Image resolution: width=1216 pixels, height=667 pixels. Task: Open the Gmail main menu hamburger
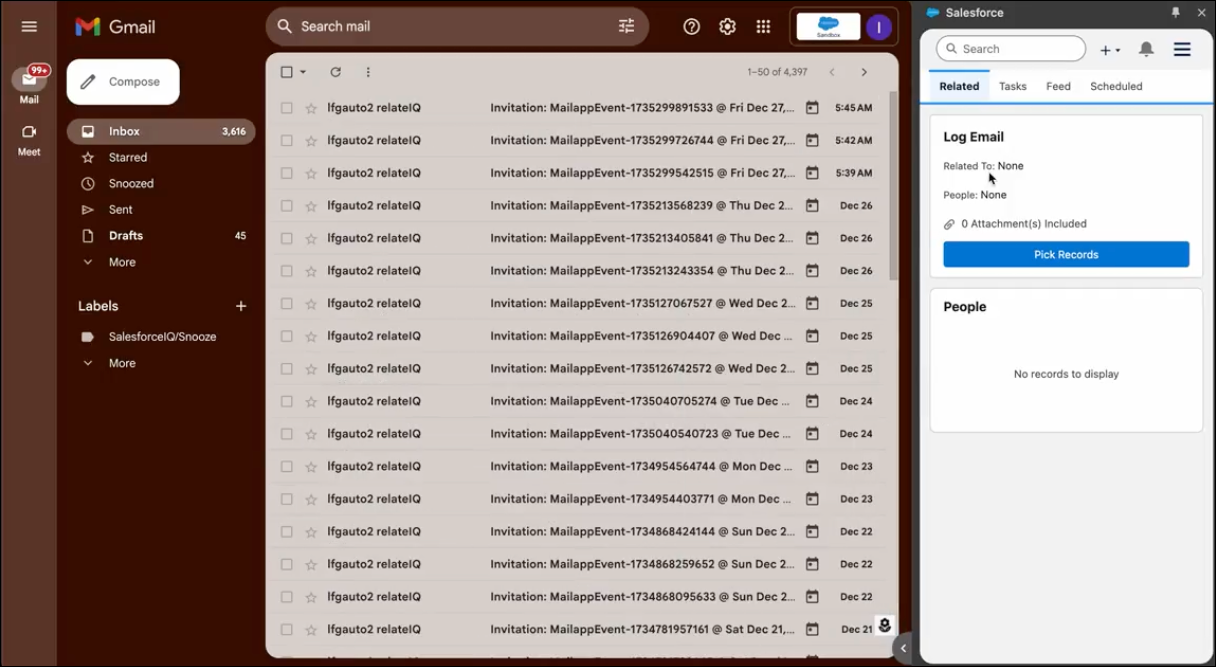[x=29, y=27]
